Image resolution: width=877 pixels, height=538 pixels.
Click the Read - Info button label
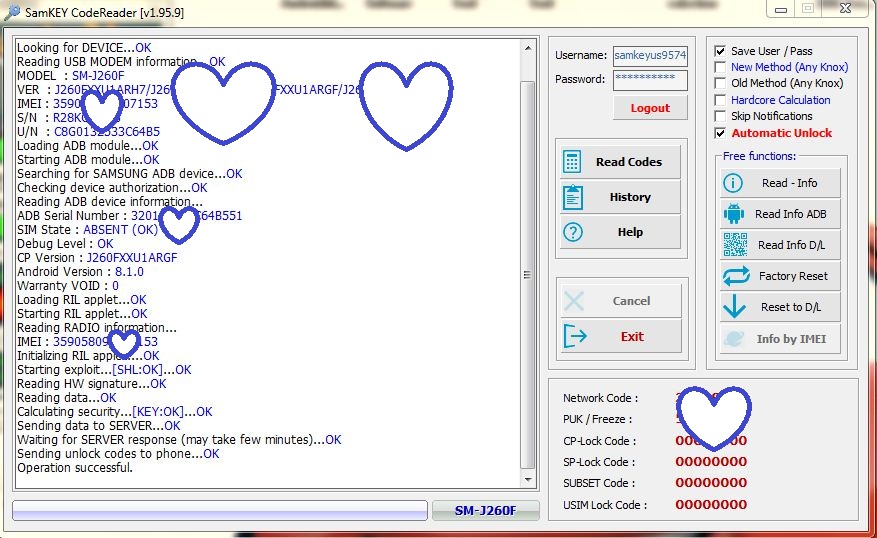[x=789, y=183]
